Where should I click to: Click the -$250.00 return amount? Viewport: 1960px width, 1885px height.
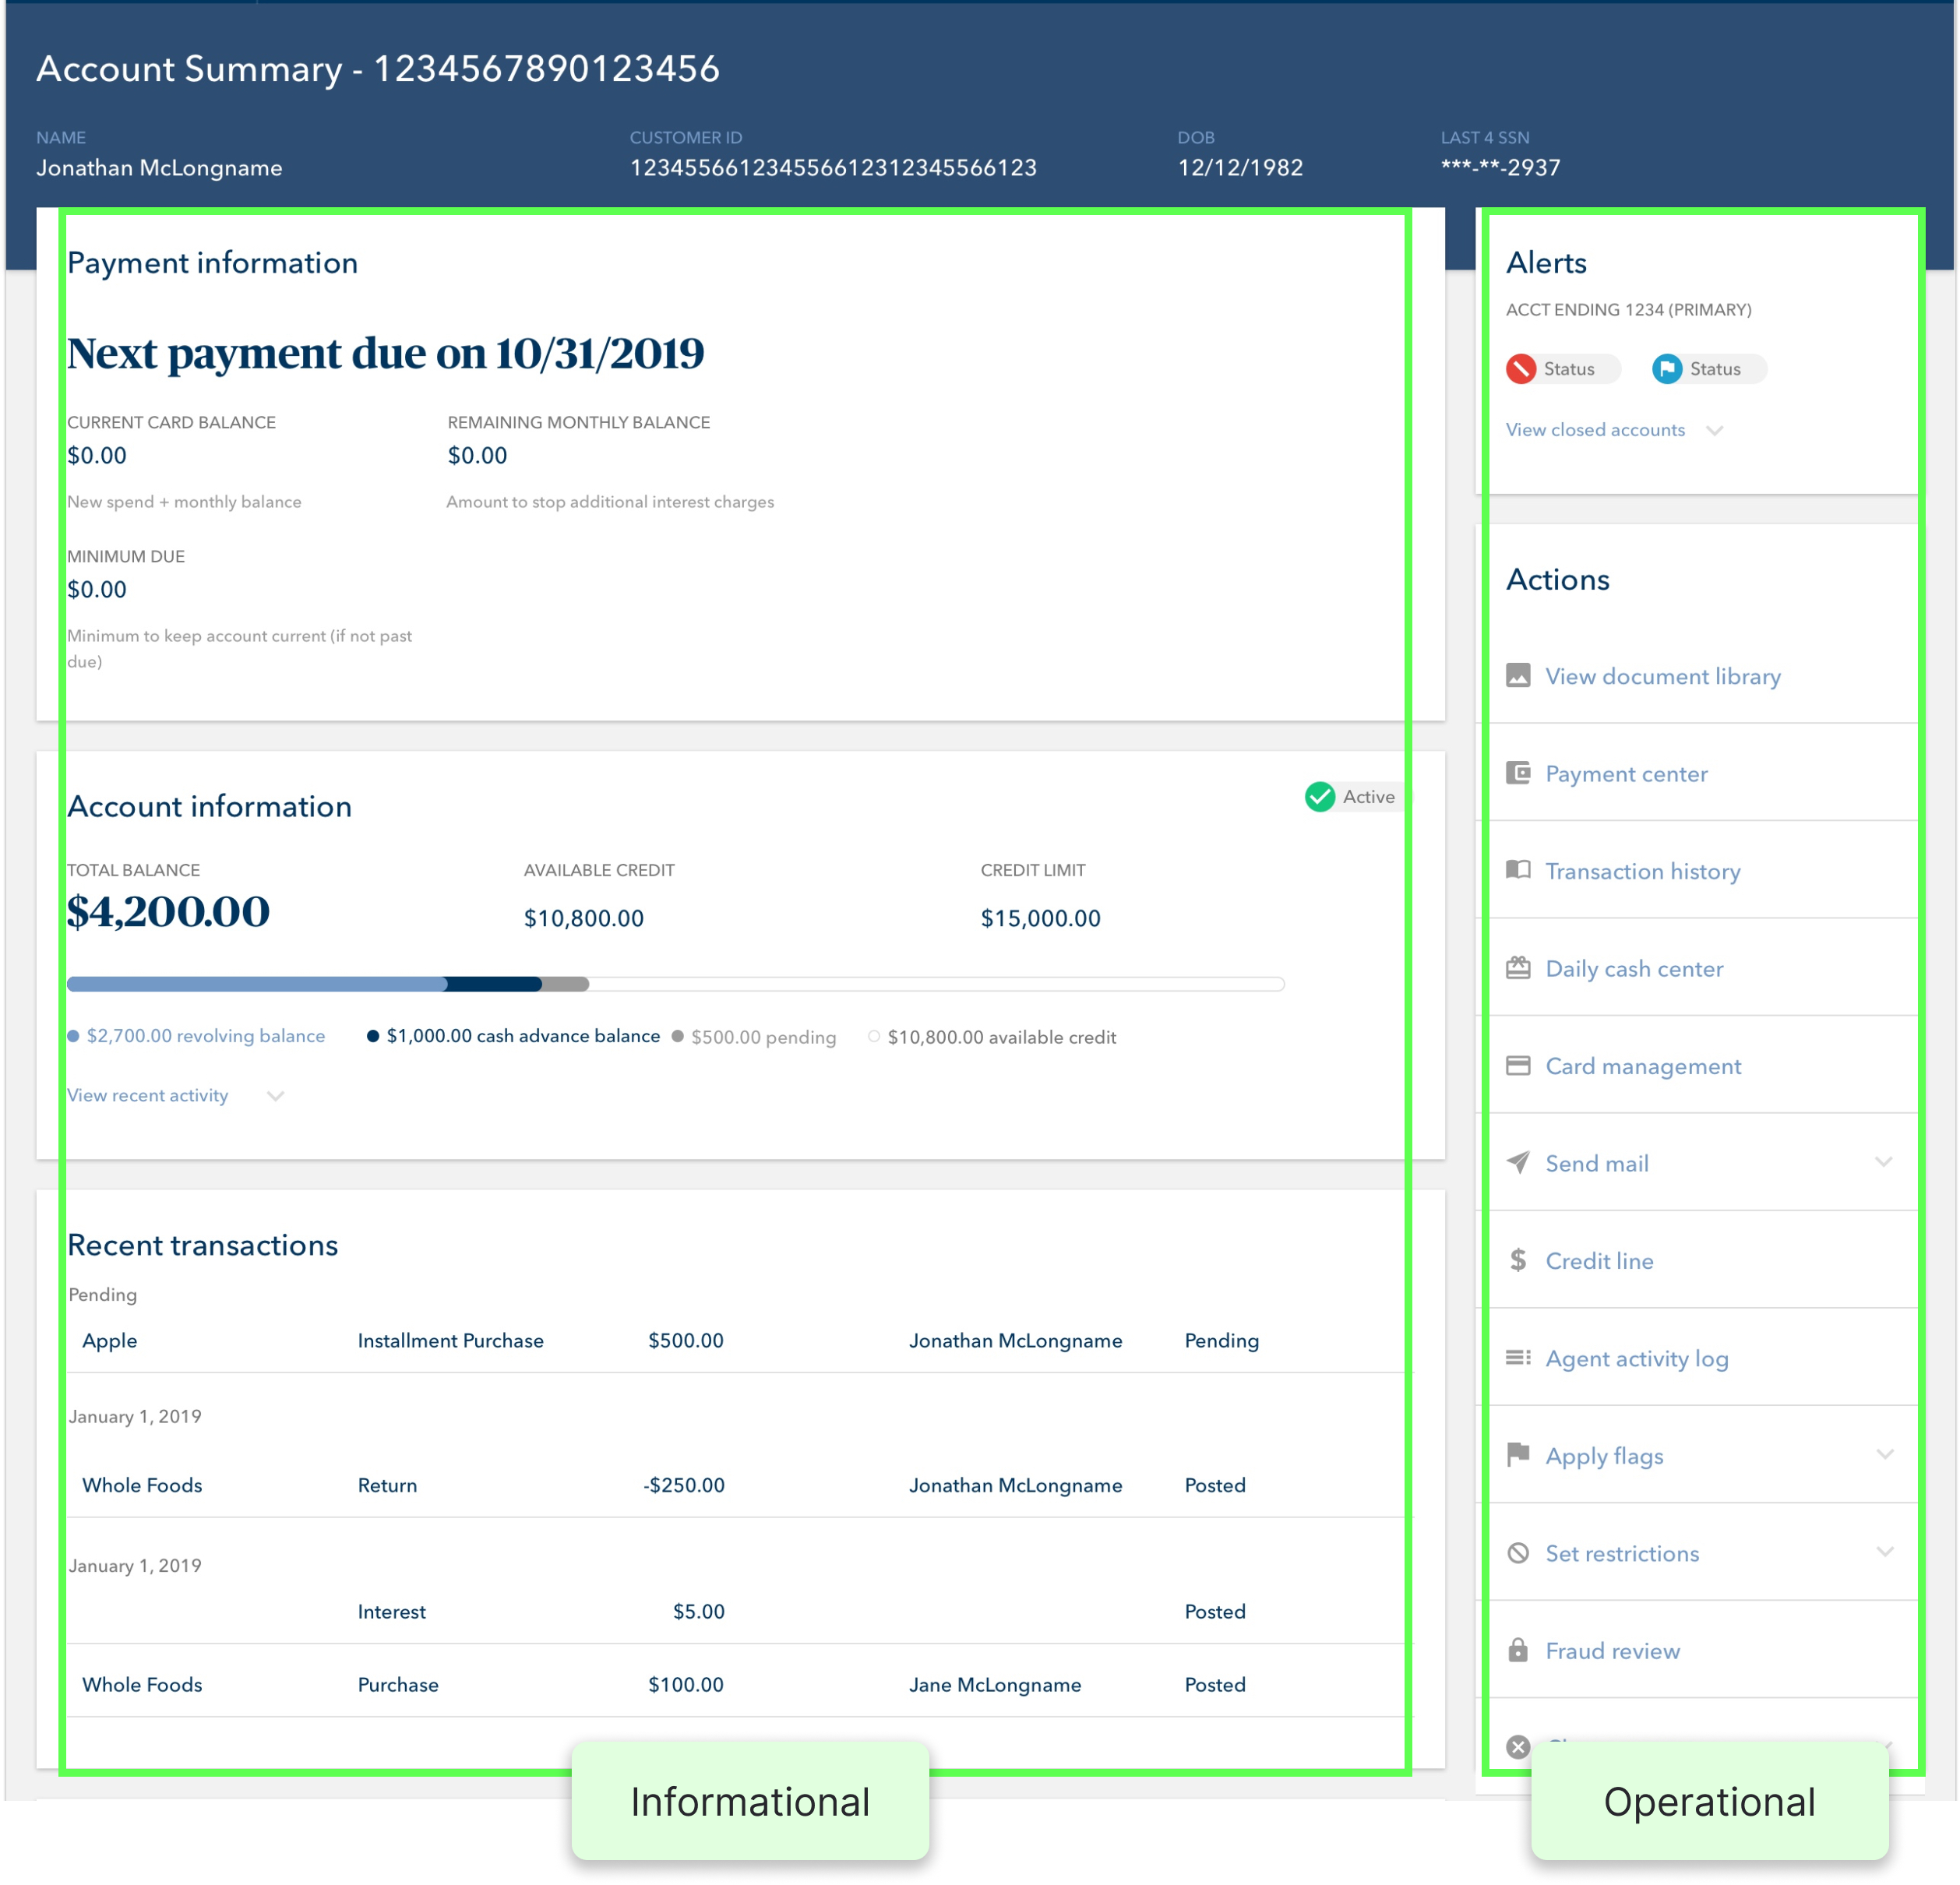[684, 1485]
